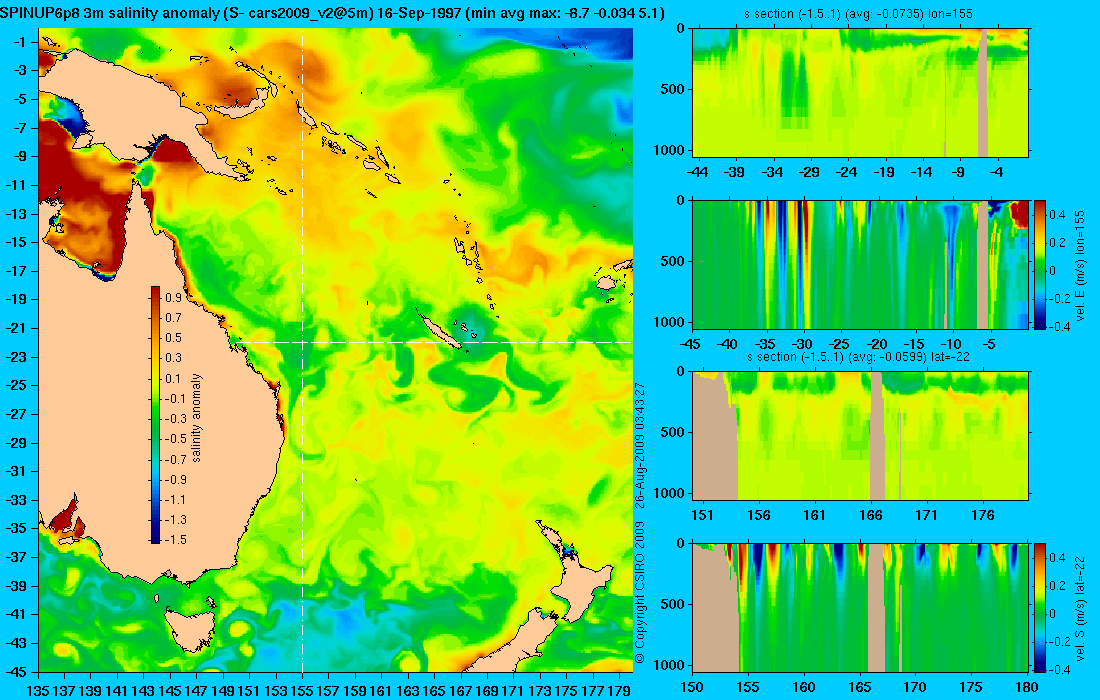Screen dimensions: 1100x700
Task: Click the 's section ... lat=-22' panel title
Action: click(858, 356)
